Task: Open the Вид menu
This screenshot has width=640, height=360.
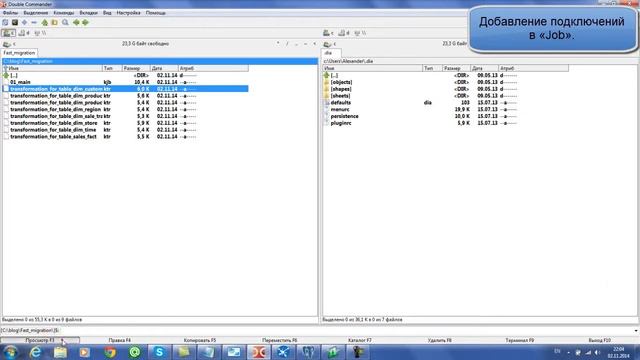Action: (x=107, y=13)
